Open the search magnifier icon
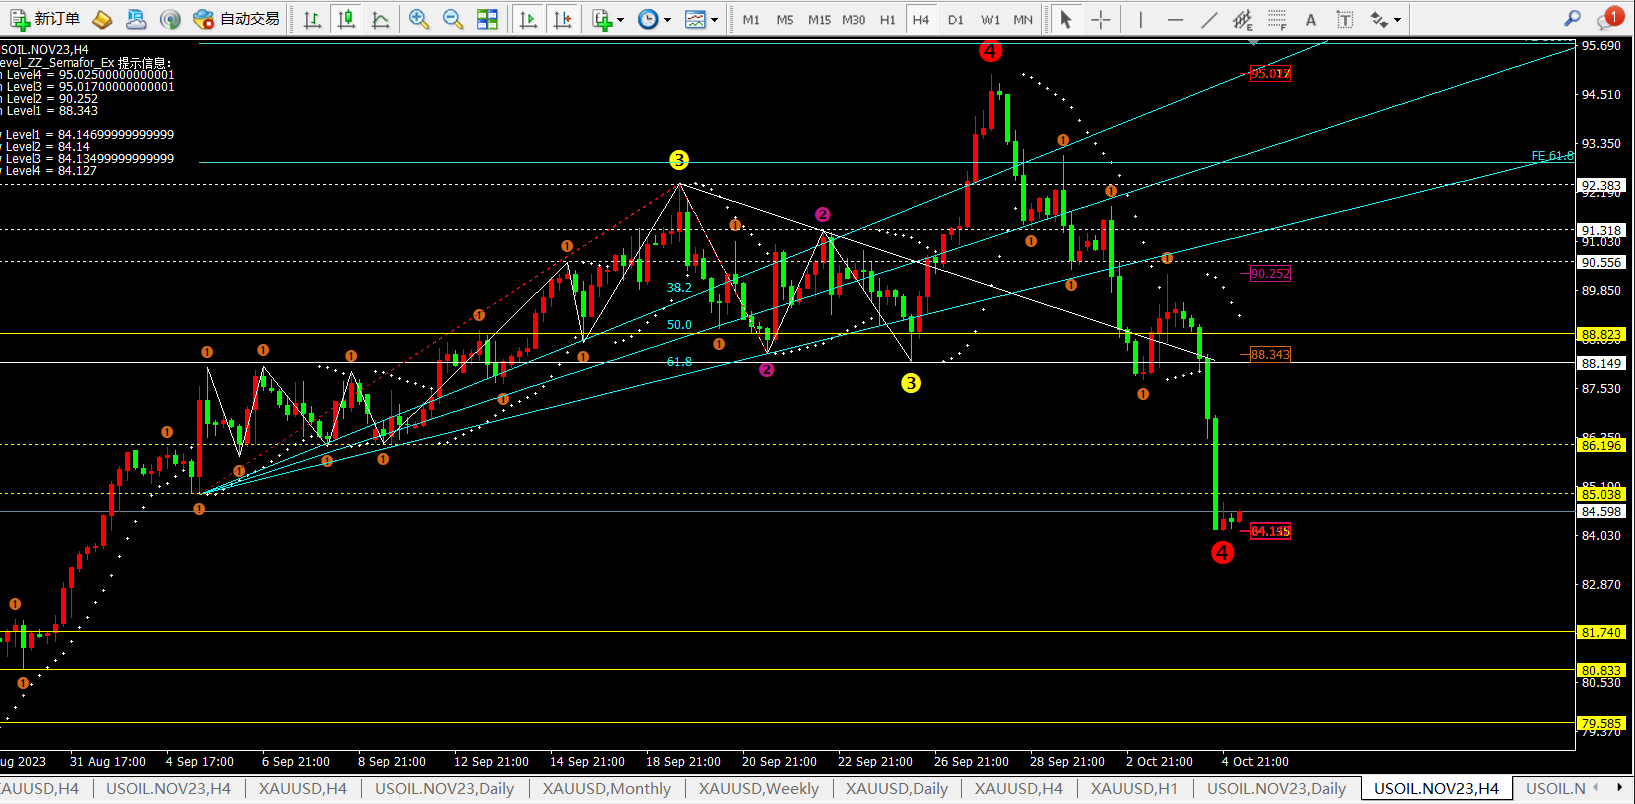This screenshot has width=1635, height=804. coord(1573,18)
